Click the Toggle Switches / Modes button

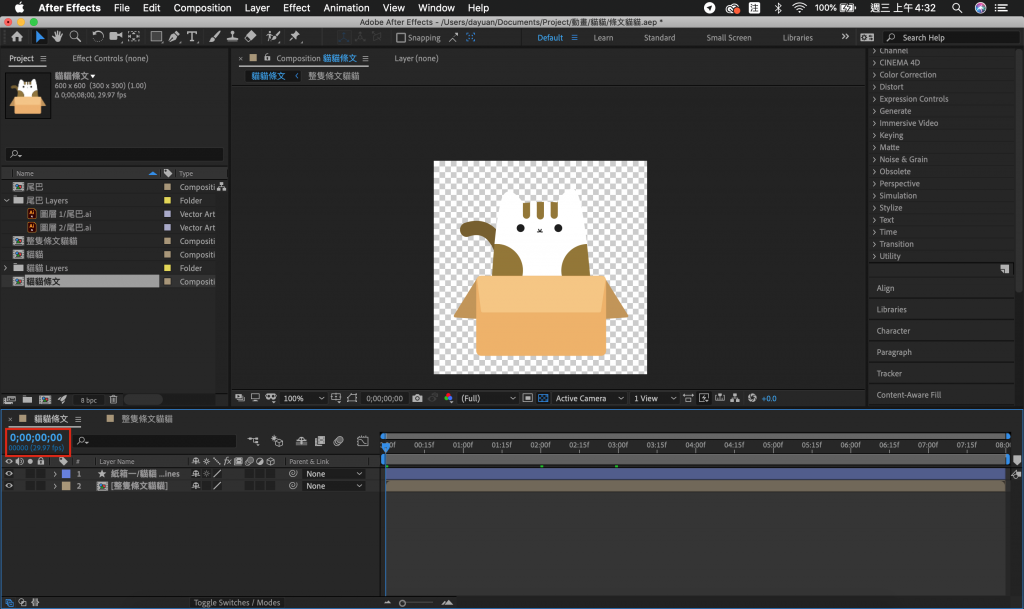pos(237,602)
